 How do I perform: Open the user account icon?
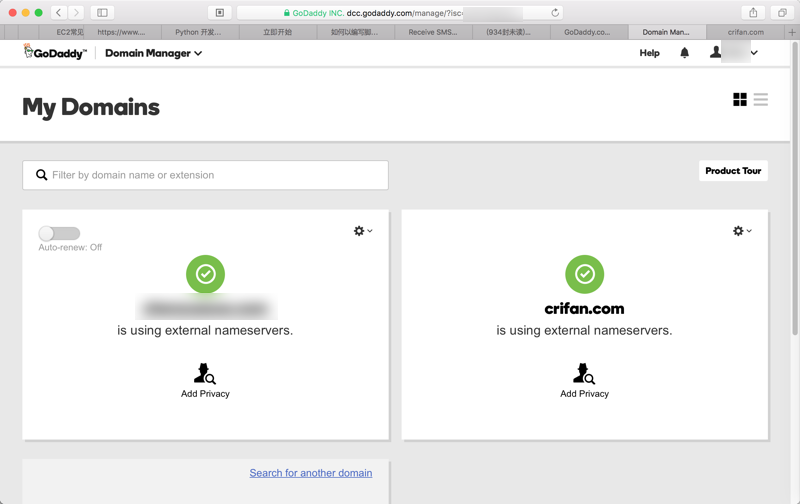pos(716,52)
